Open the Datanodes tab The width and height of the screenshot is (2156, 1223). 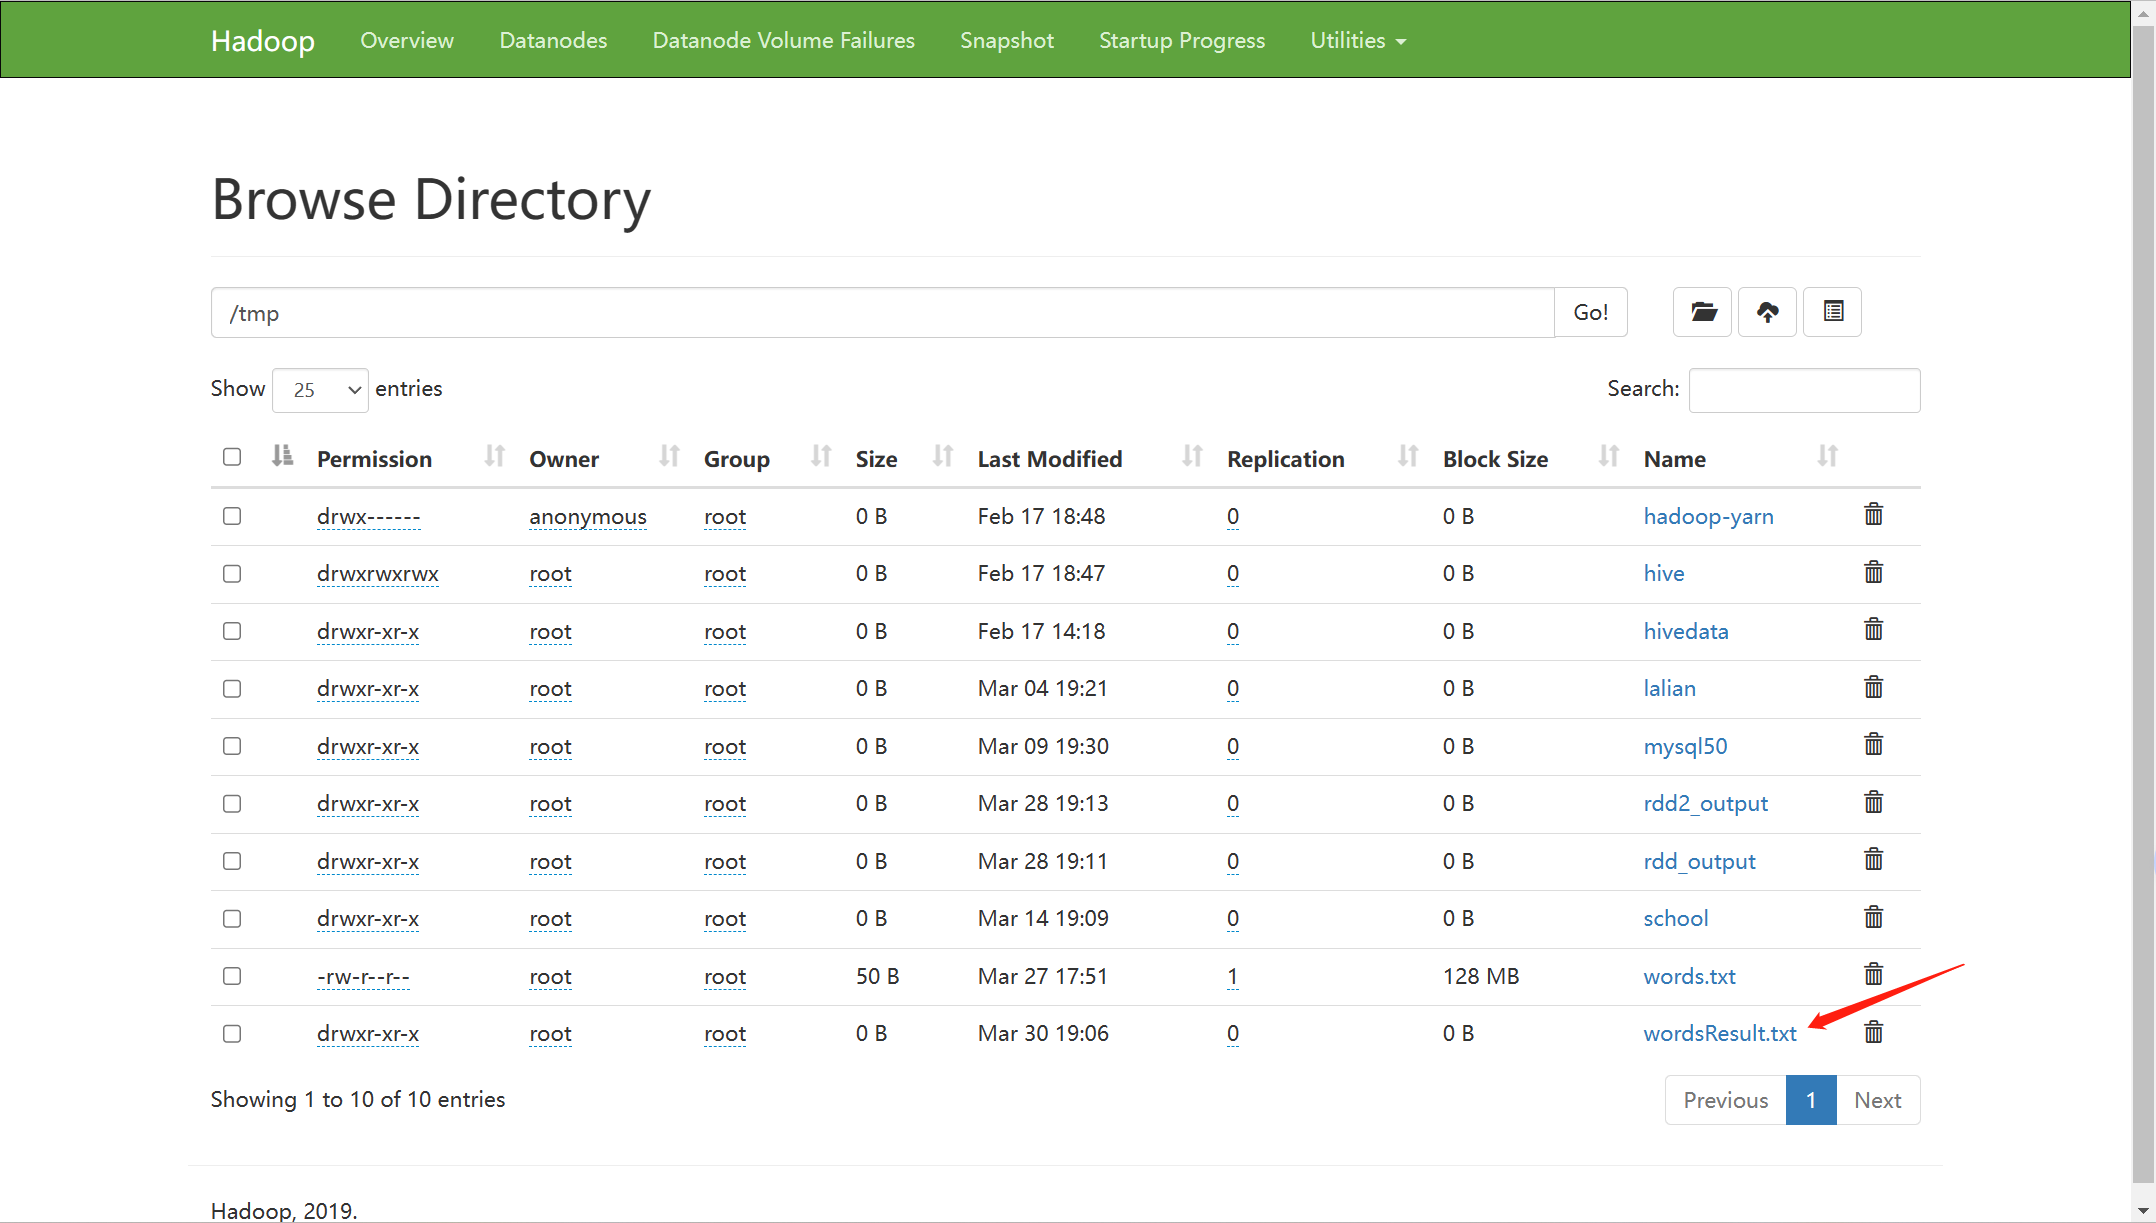tap(553, 40)
